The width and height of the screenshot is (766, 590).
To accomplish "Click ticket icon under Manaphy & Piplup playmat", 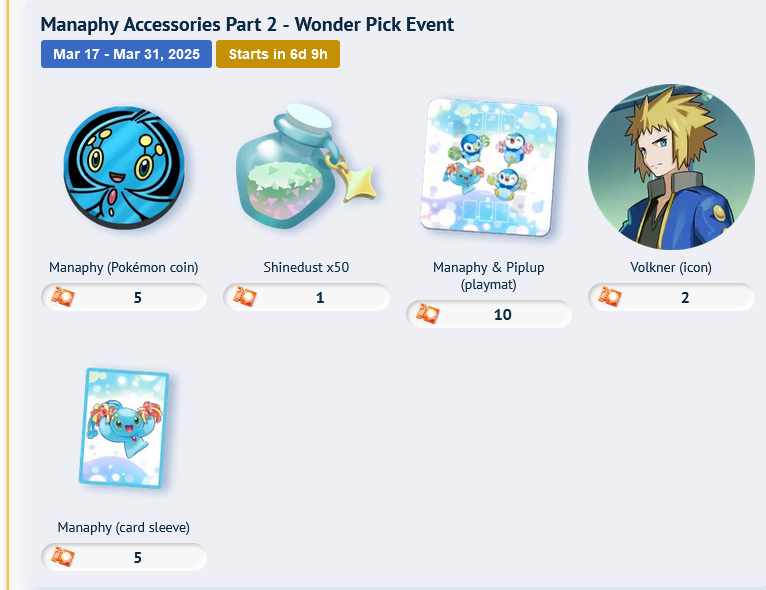I will click(x=427, y=314).
